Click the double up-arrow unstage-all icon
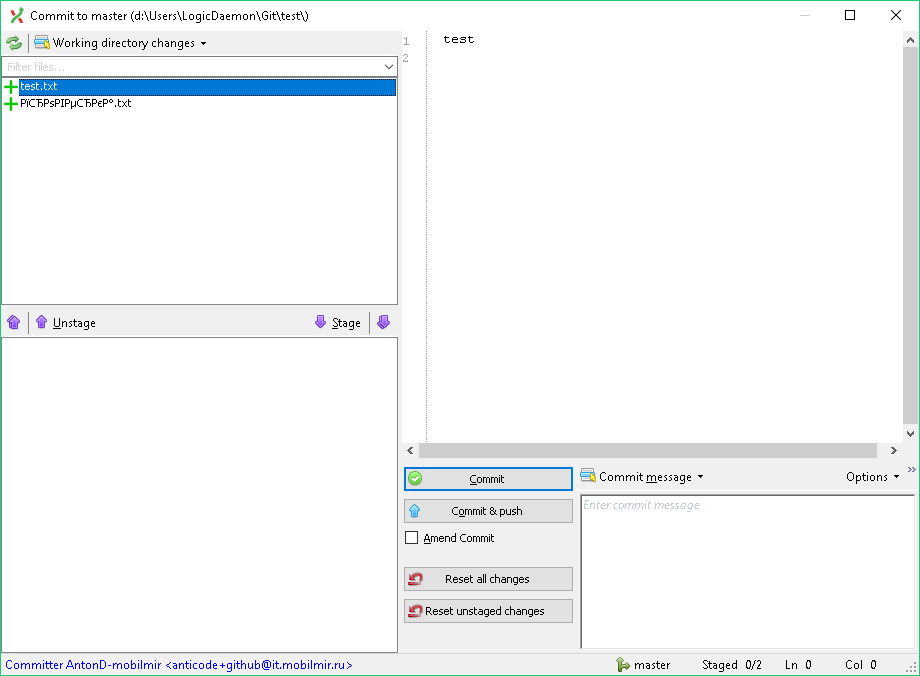The image size is (920, 676). tap(13, 322)
